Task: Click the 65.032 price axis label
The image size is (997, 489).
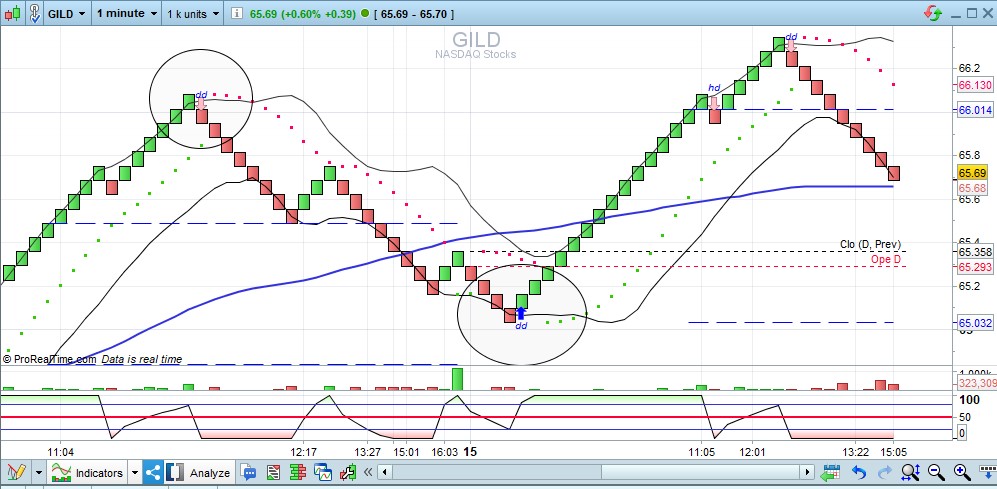Action: [975, 324]
